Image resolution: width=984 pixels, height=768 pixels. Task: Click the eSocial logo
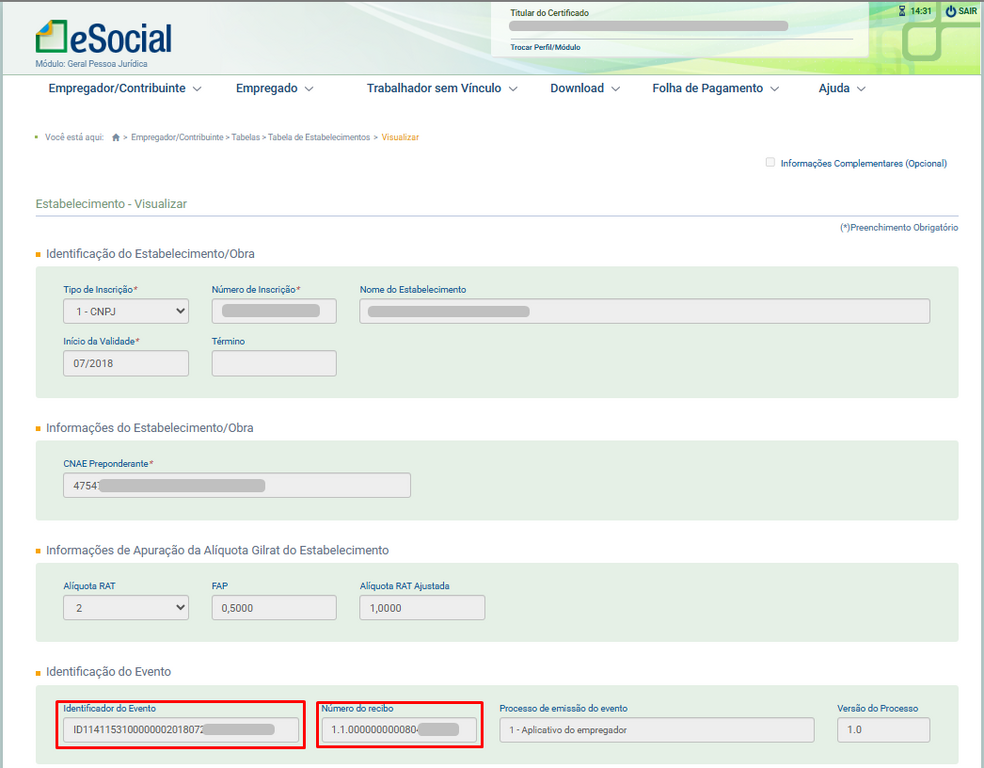104,37
